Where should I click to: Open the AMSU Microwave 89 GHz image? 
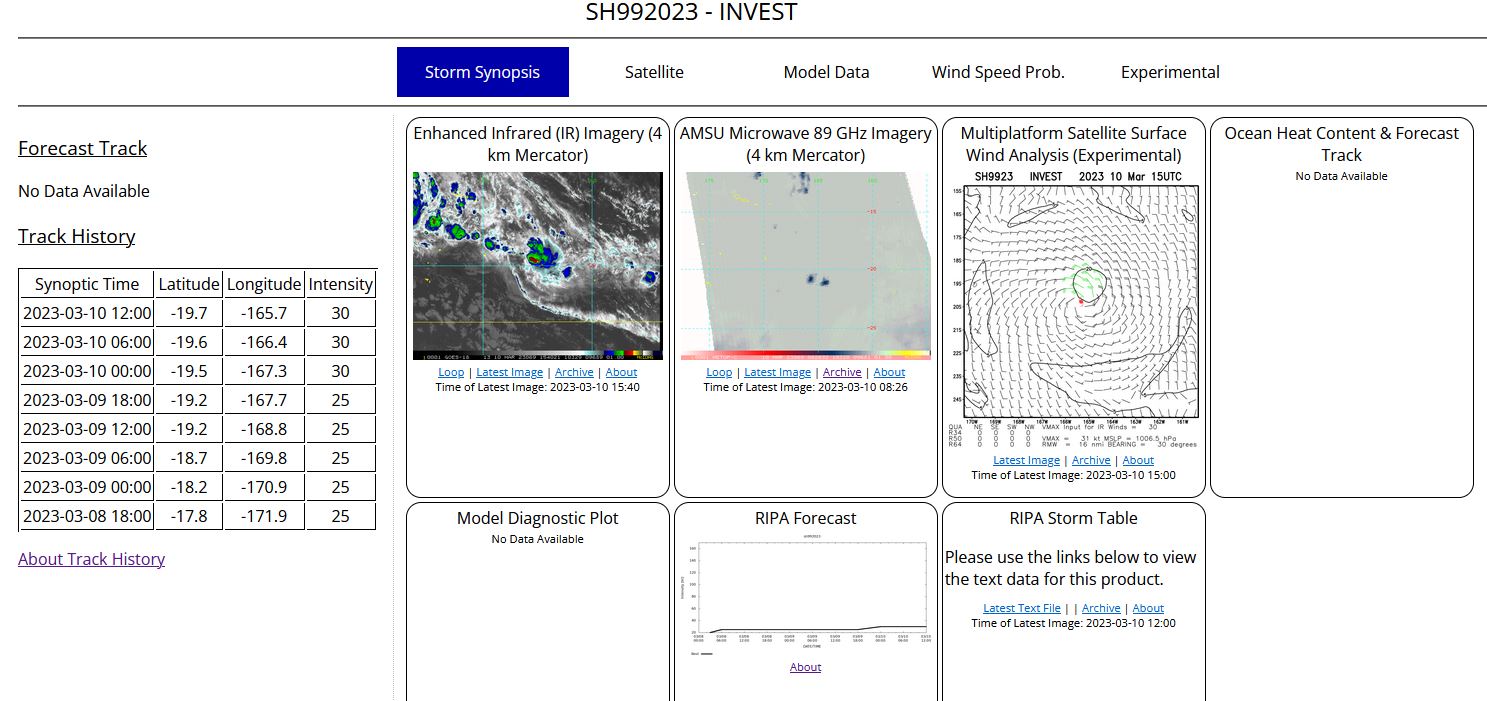click(806, 266)
